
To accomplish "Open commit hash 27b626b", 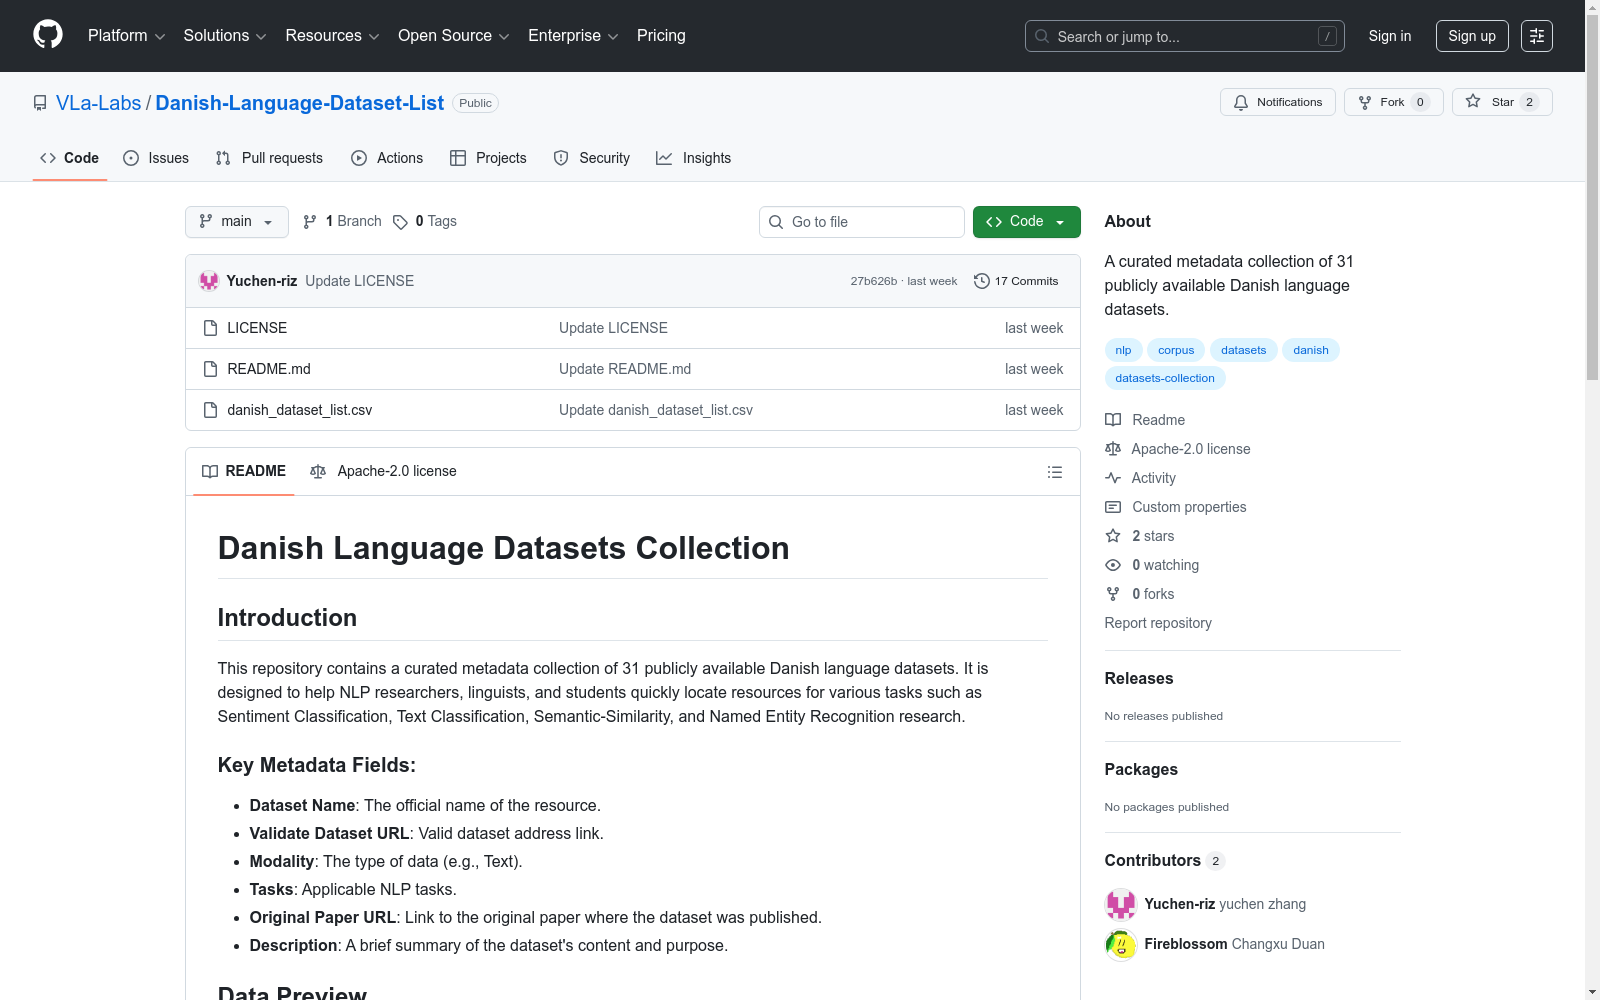I will point(874,281).
